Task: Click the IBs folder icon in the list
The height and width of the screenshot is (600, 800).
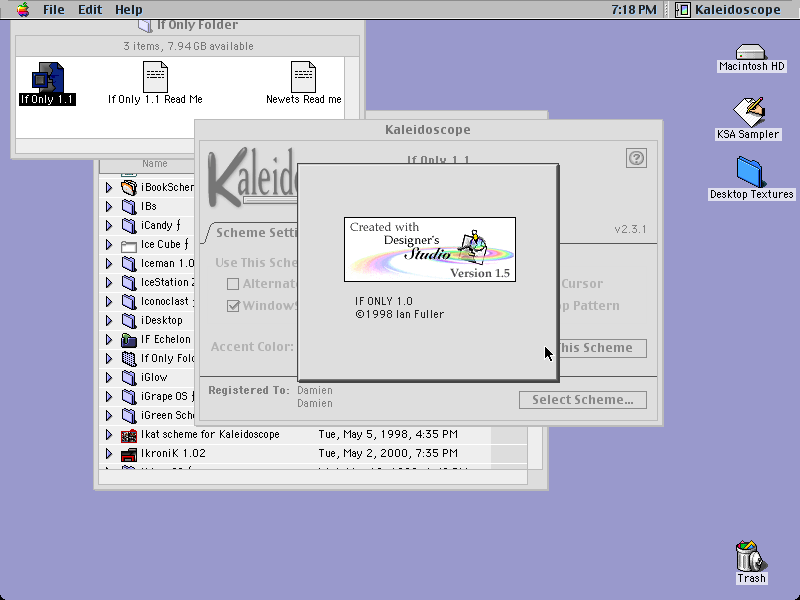Action: [129, 206]
